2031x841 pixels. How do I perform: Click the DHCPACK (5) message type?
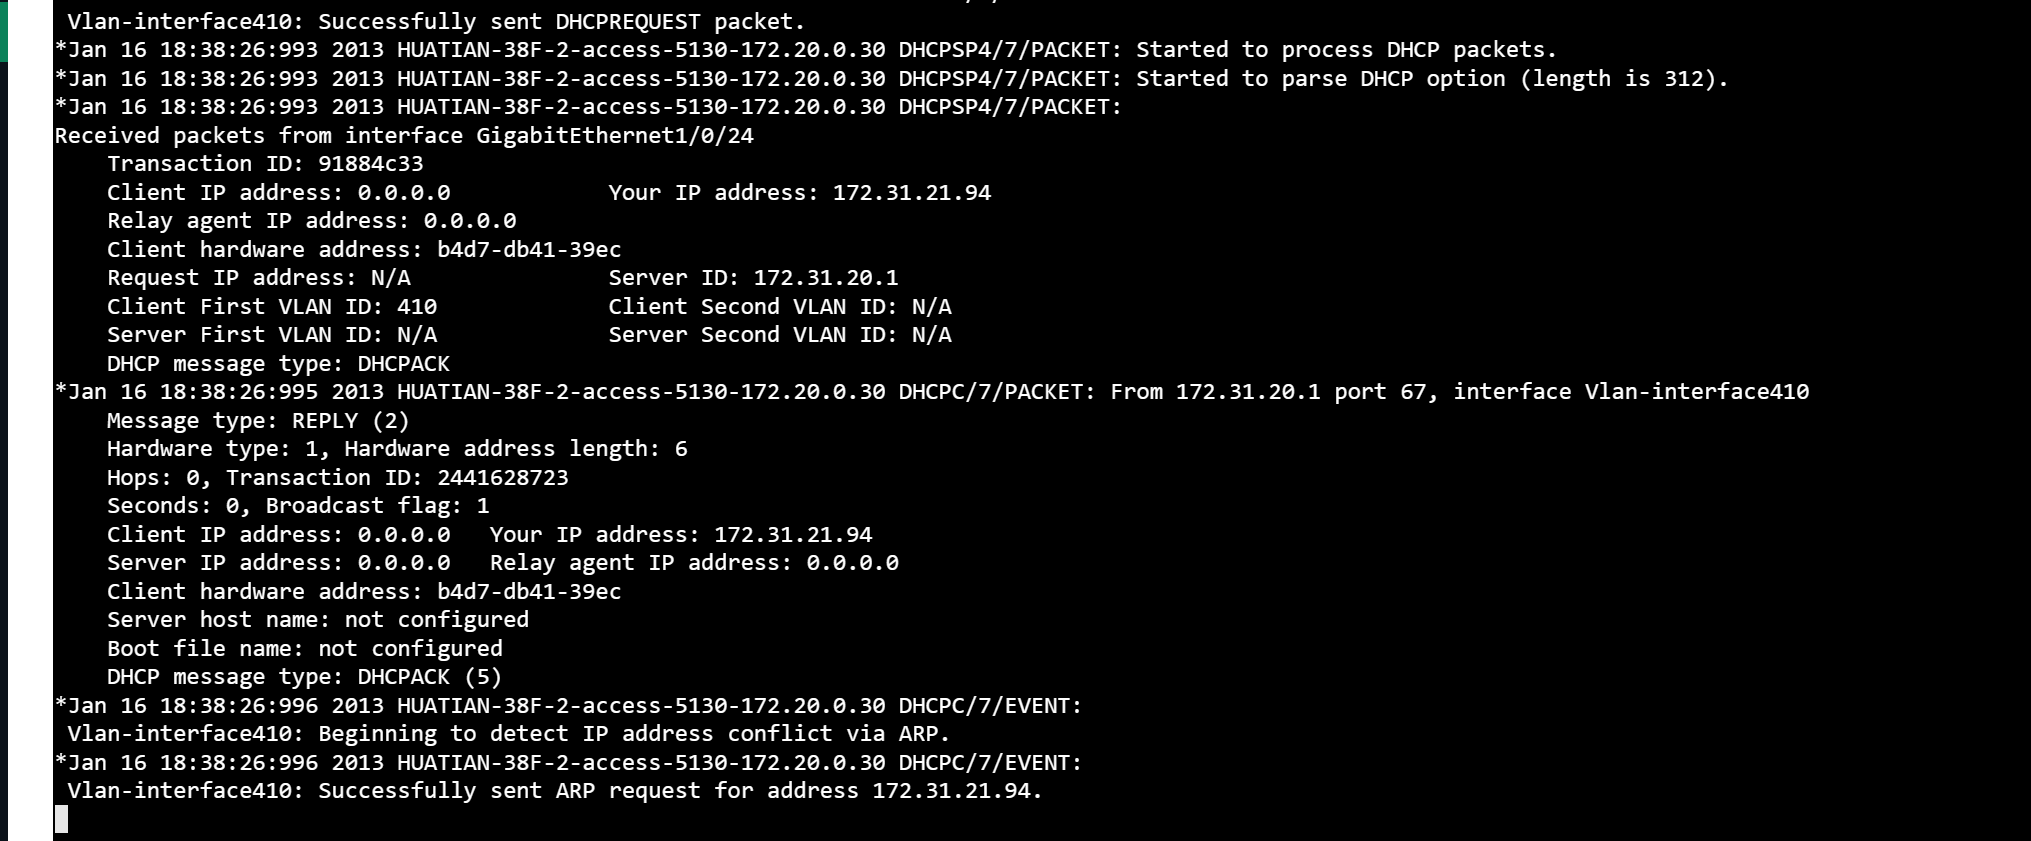click(429, 677)
